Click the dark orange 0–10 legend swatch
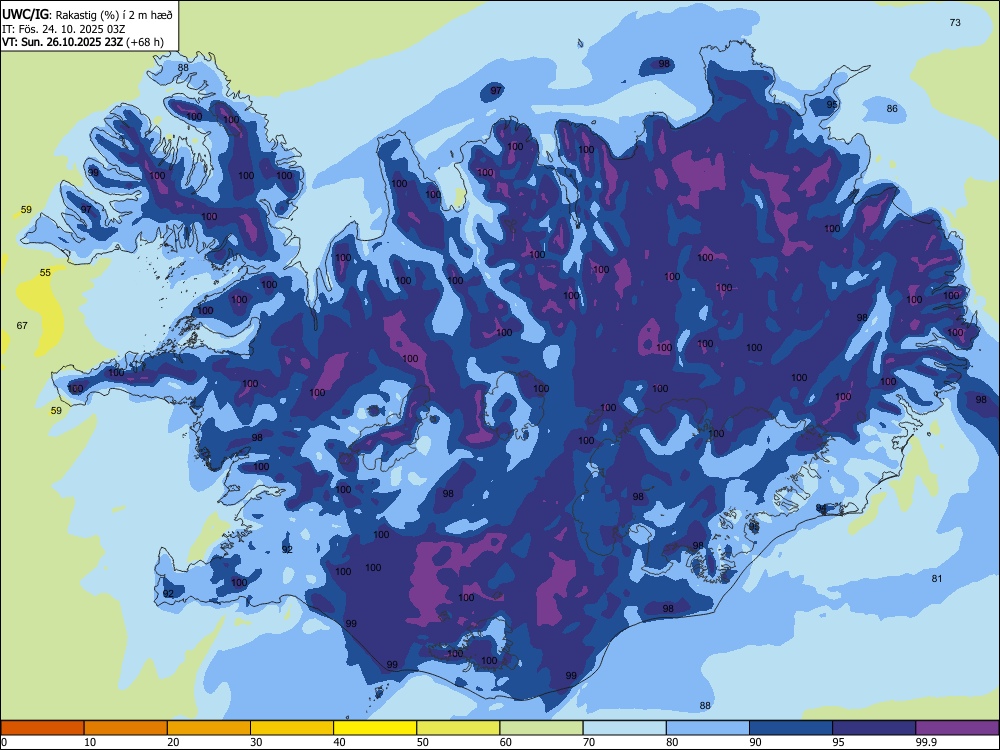This screenshot has width=1000, height=750. 42,728
